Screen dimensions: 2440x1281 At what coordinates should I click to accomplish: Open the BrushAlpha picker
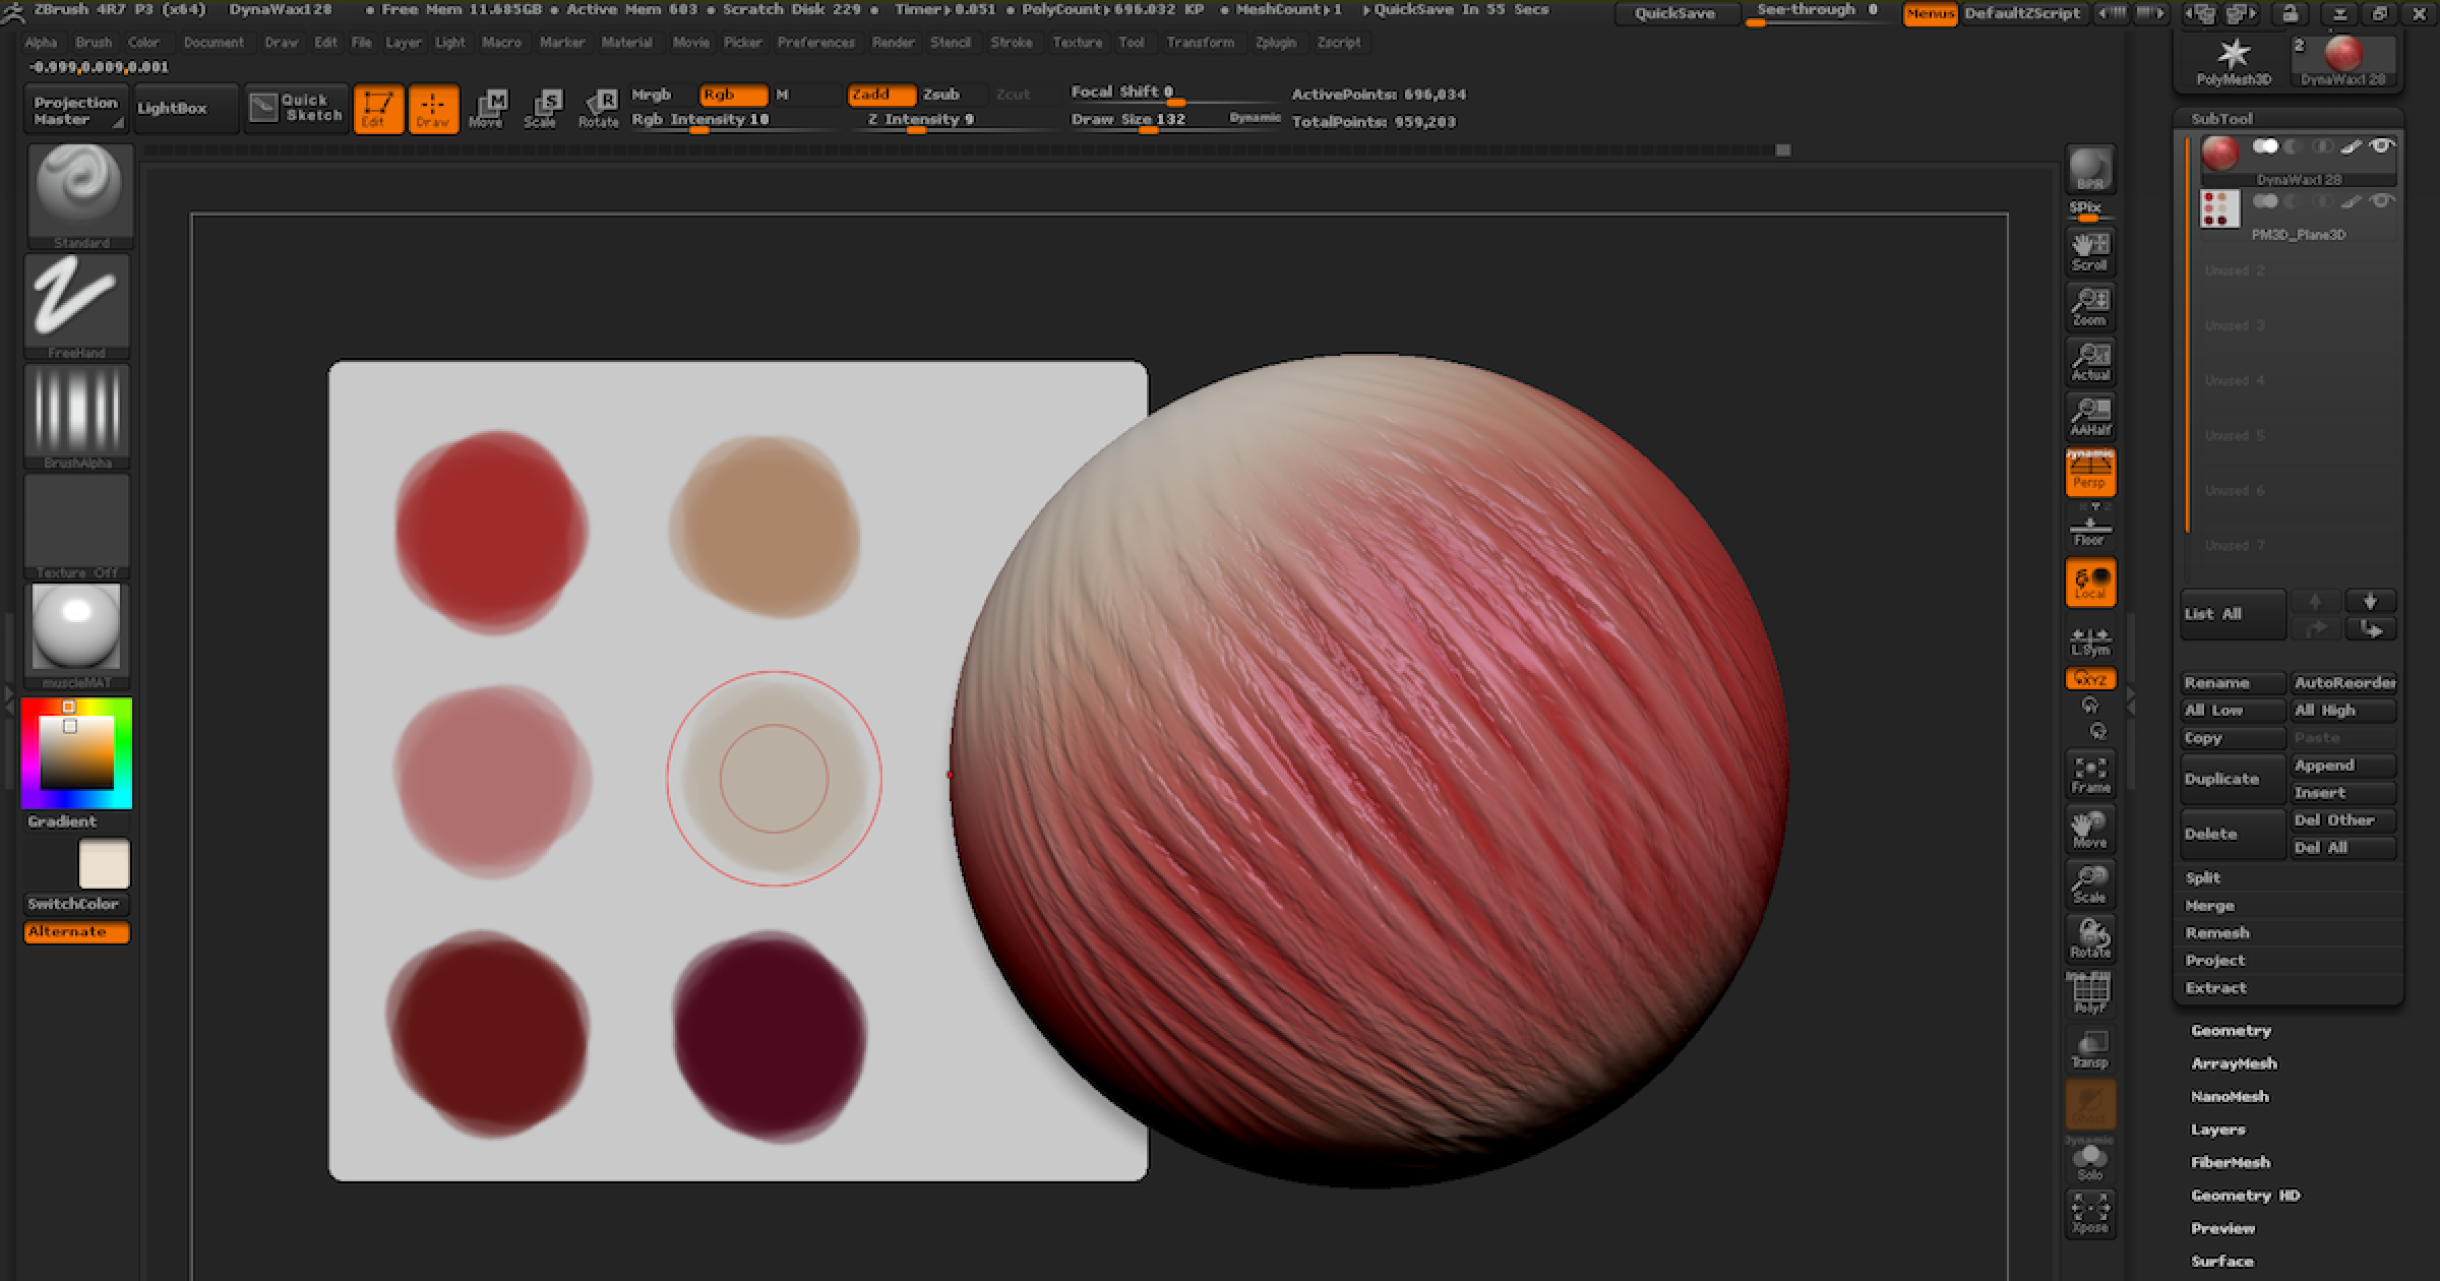(78, 415)
